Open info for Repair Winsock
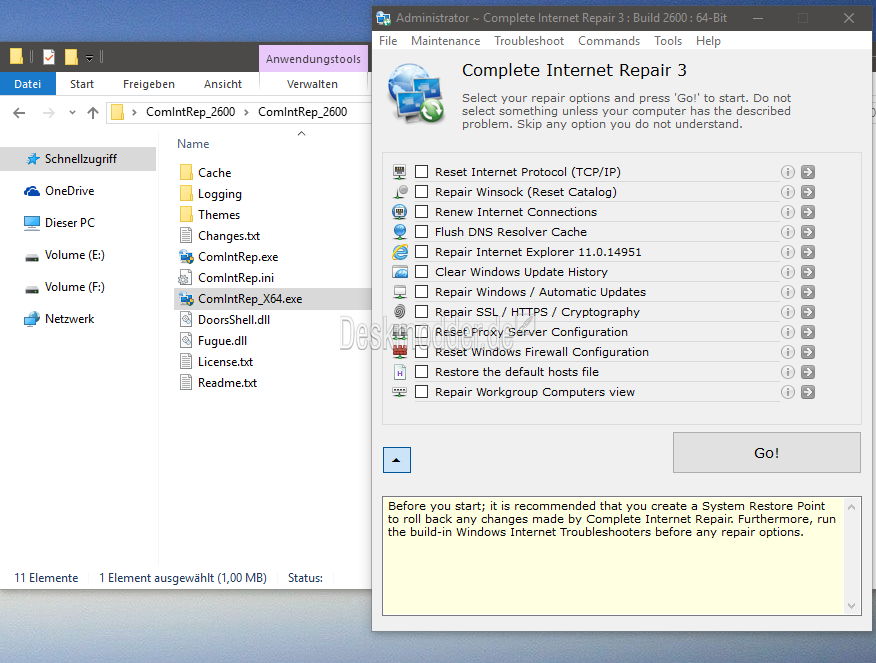 [787, 192]
